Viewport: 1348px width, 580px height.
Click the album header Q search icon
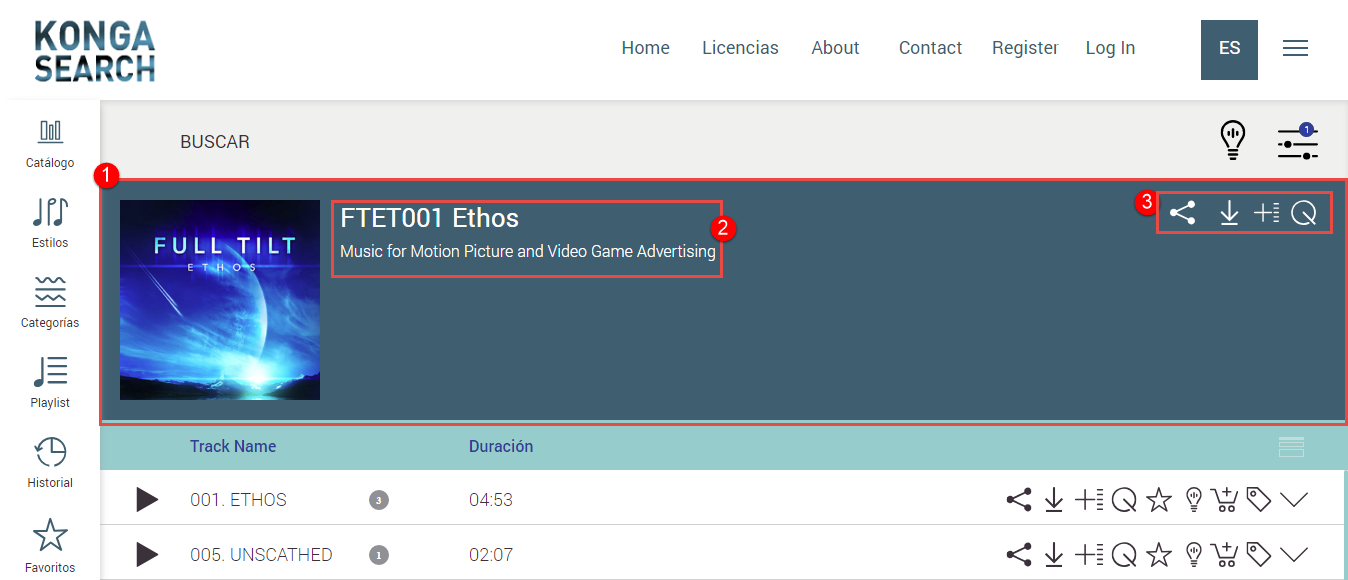pos(1304,213)
